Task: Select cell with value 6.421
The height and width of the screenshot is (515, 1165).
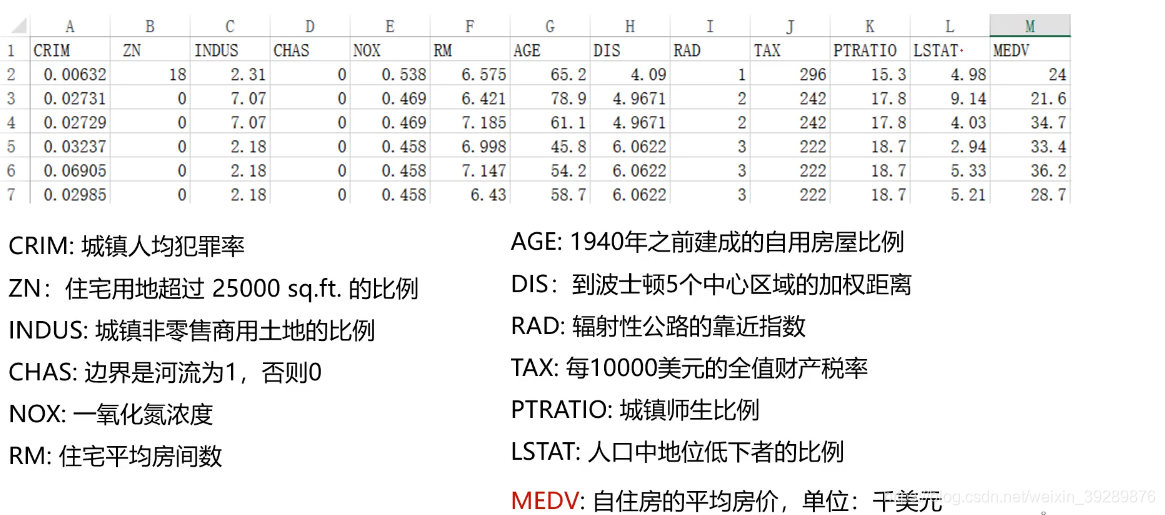Action: coord(469,99)
